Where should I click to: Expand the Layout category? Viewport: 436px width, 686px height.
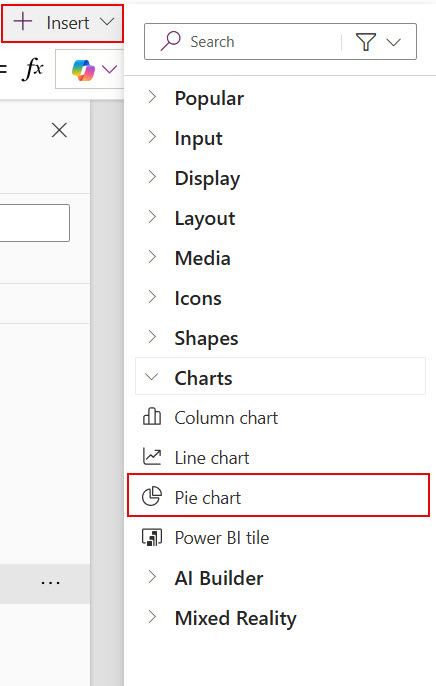point(280,218)
